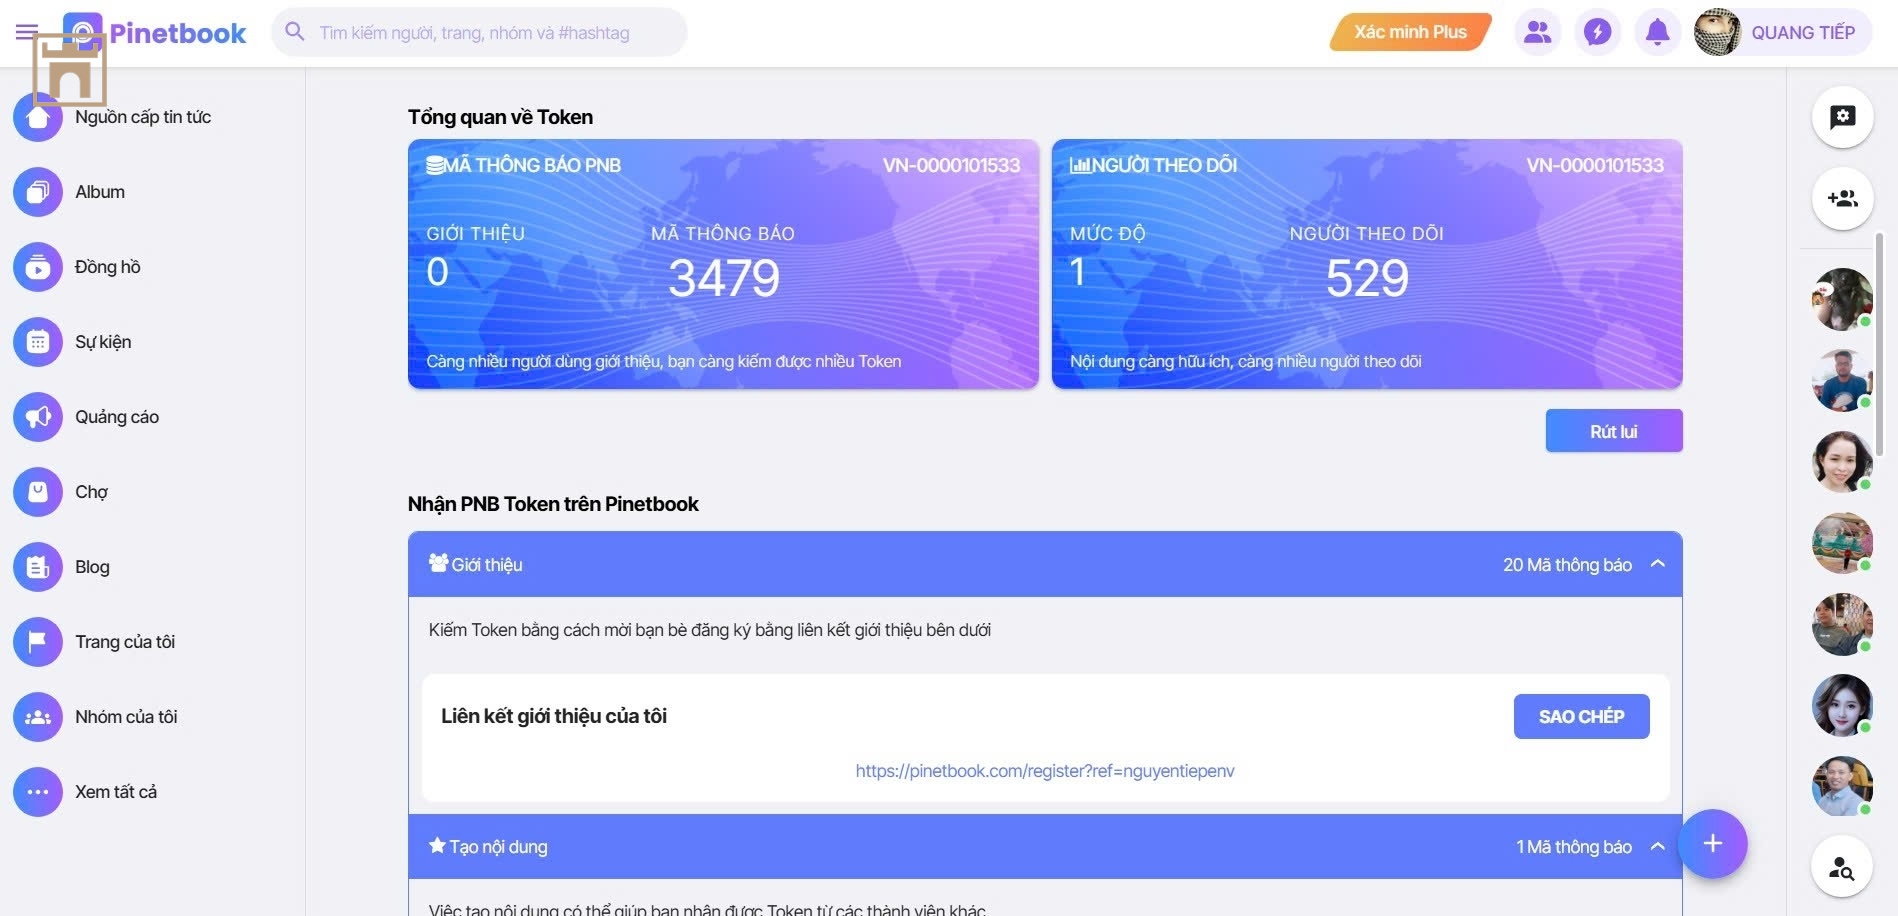This screenshot has height=916, width=1898.
Task: Open the pinetbook.com referral register link
Action: pos(1045,771)
